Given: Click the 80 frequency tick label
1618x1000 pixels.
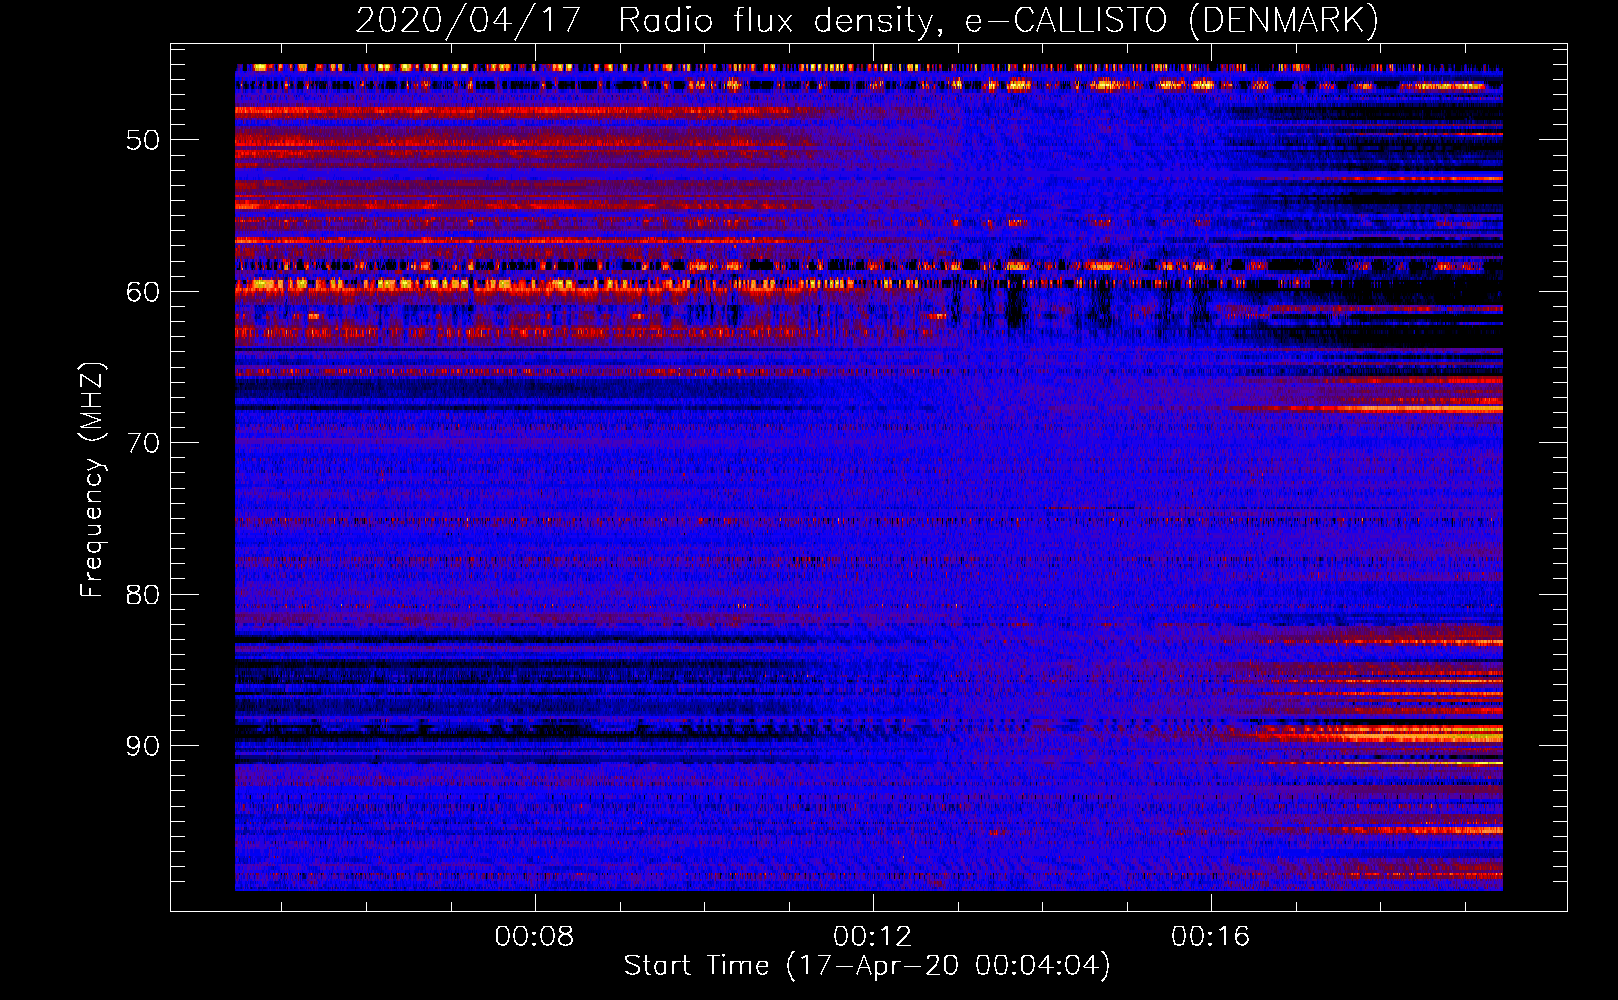Looking at the screenshot, I should 143,595.
